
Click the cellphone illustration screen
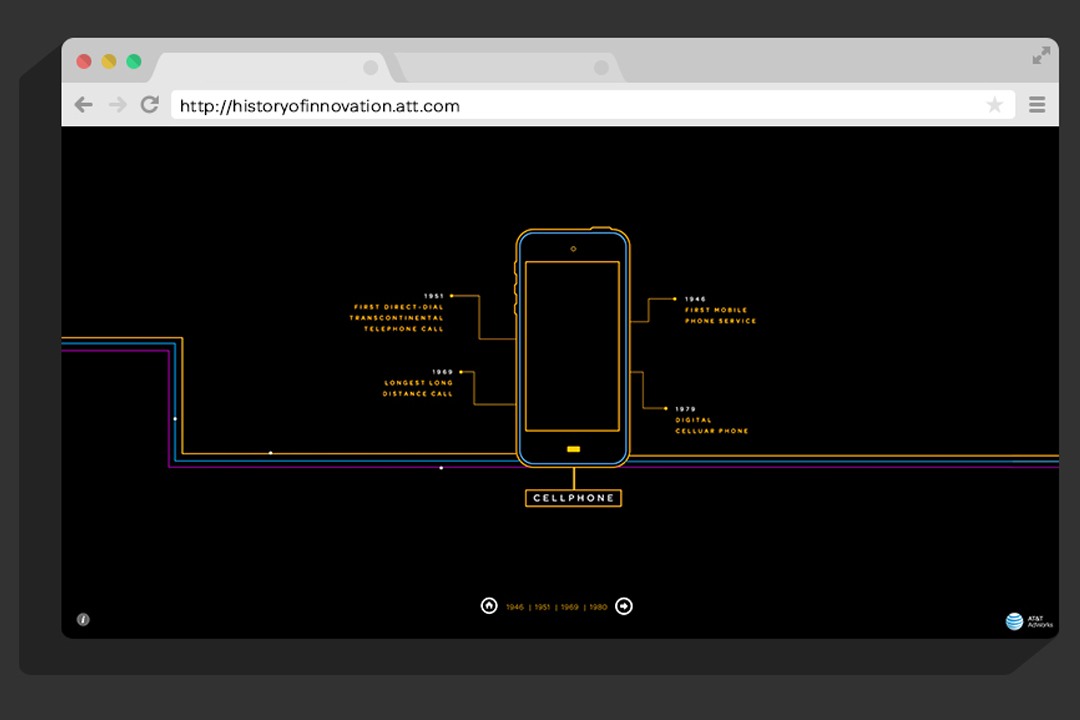tap(572, 346)
